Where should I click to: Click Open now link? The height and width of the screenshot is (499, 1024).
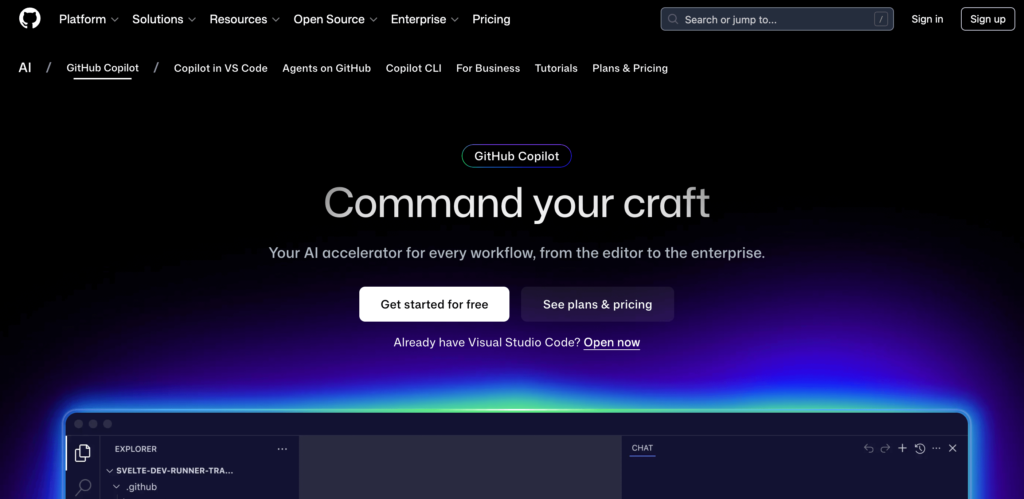(x=612, y=342)
